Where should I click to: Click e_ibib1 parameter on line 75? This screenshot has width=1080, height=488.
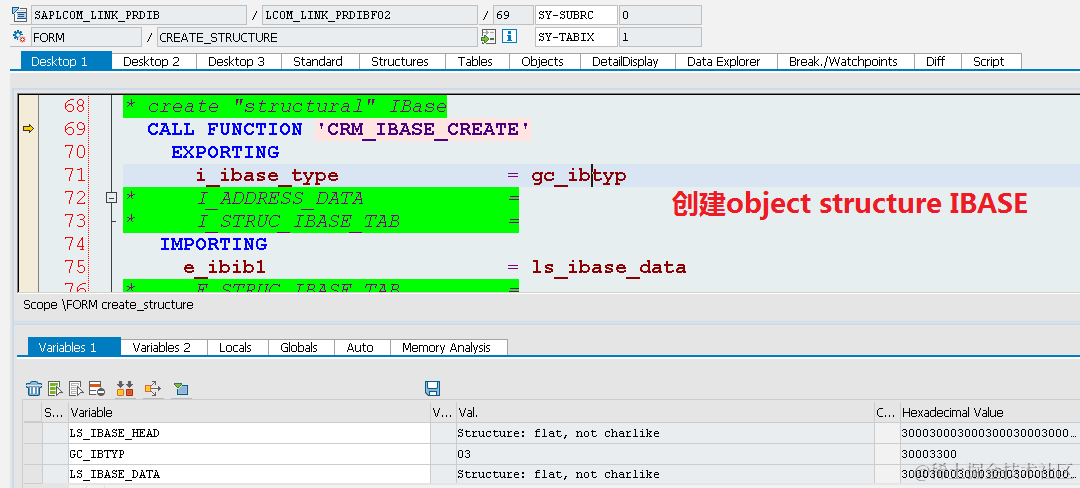[x=225, y=267]
